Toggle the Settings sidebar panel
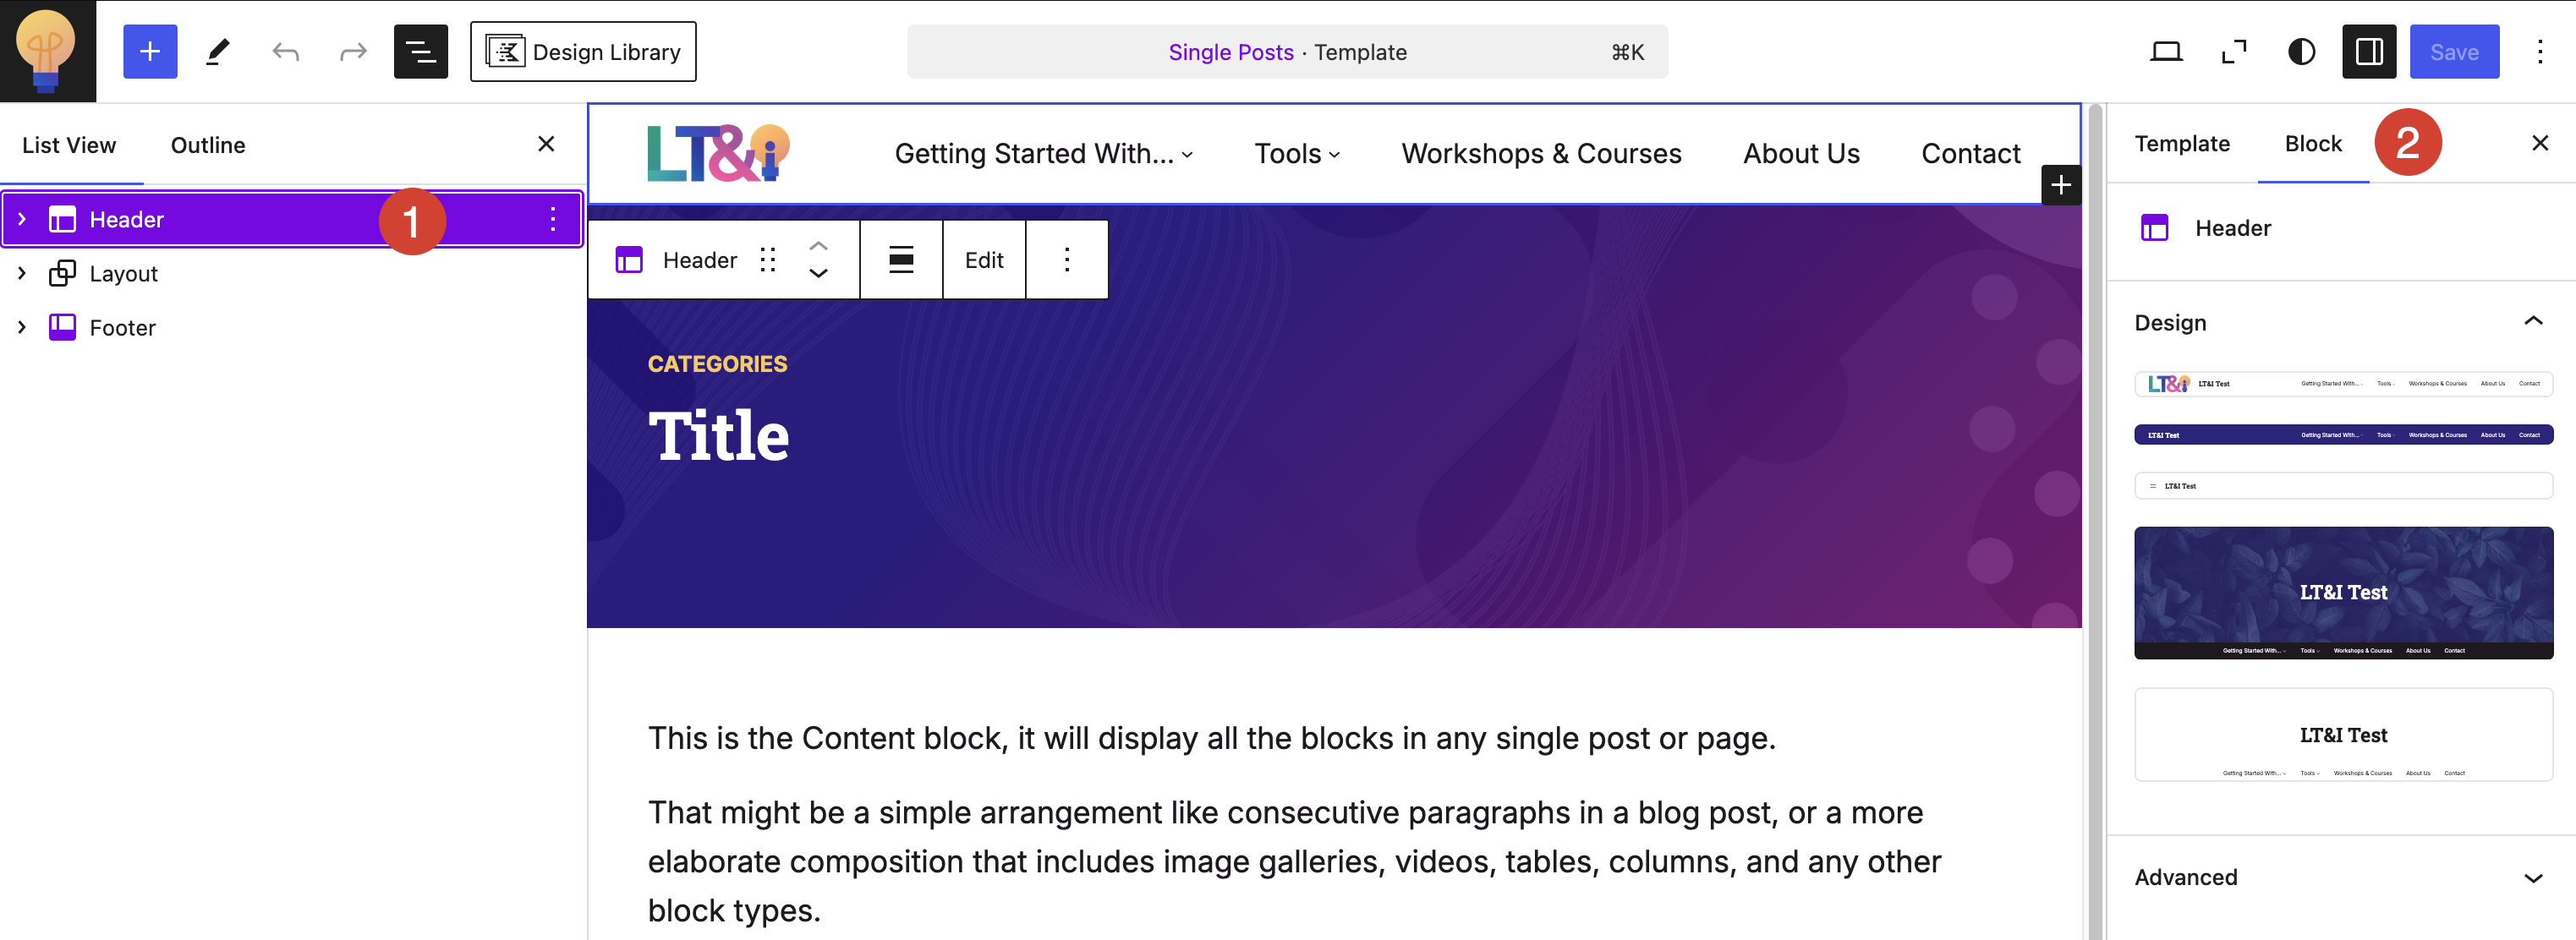 2368,52
